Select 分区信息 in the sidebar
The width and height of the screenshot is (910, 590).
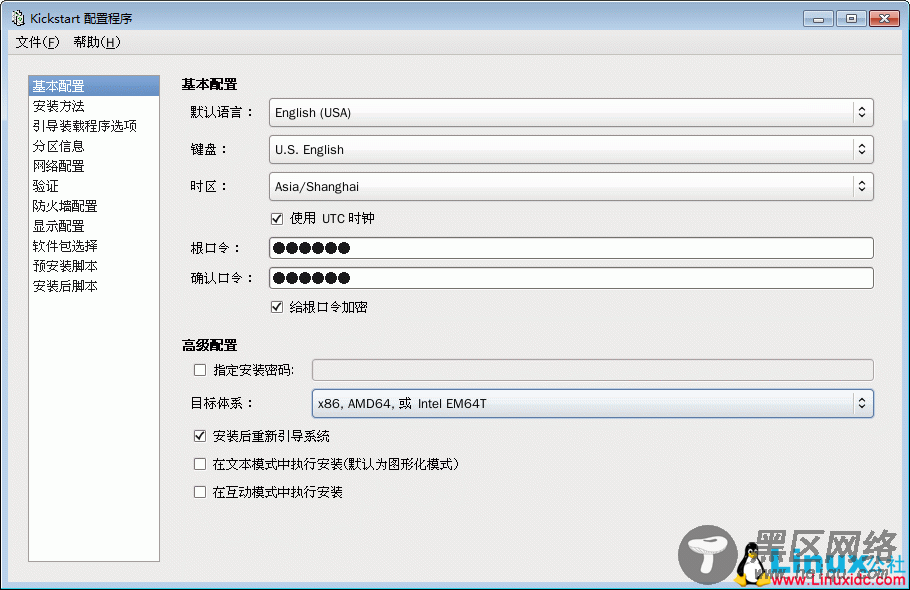click(94, 146)
